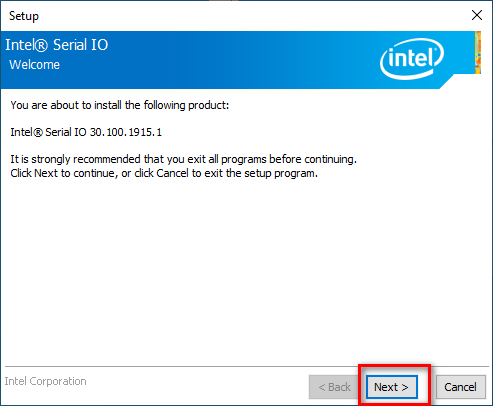Click the registered trademark symbol in header title
Viewport: 493px width, 406px height.
click(x=41, y=45)
